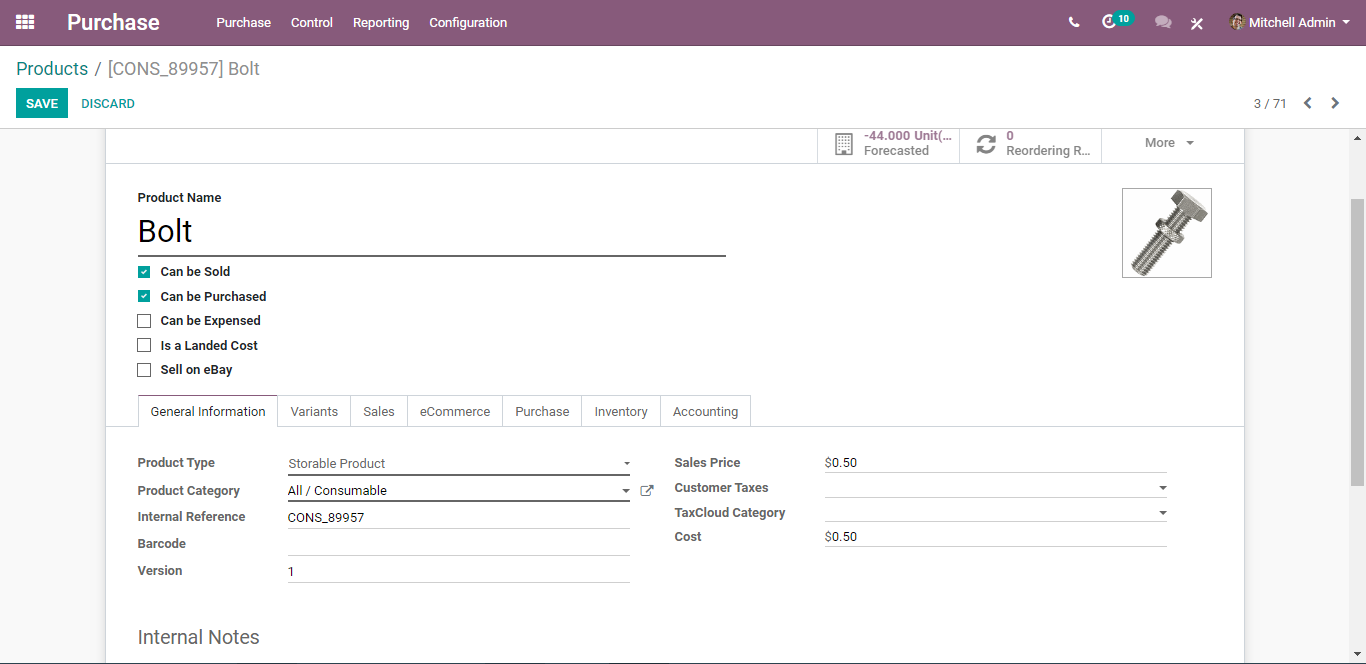Click the Products breadcrumb link
Image resolution: width=1366 pixels, height=664 pixels.
52,69
